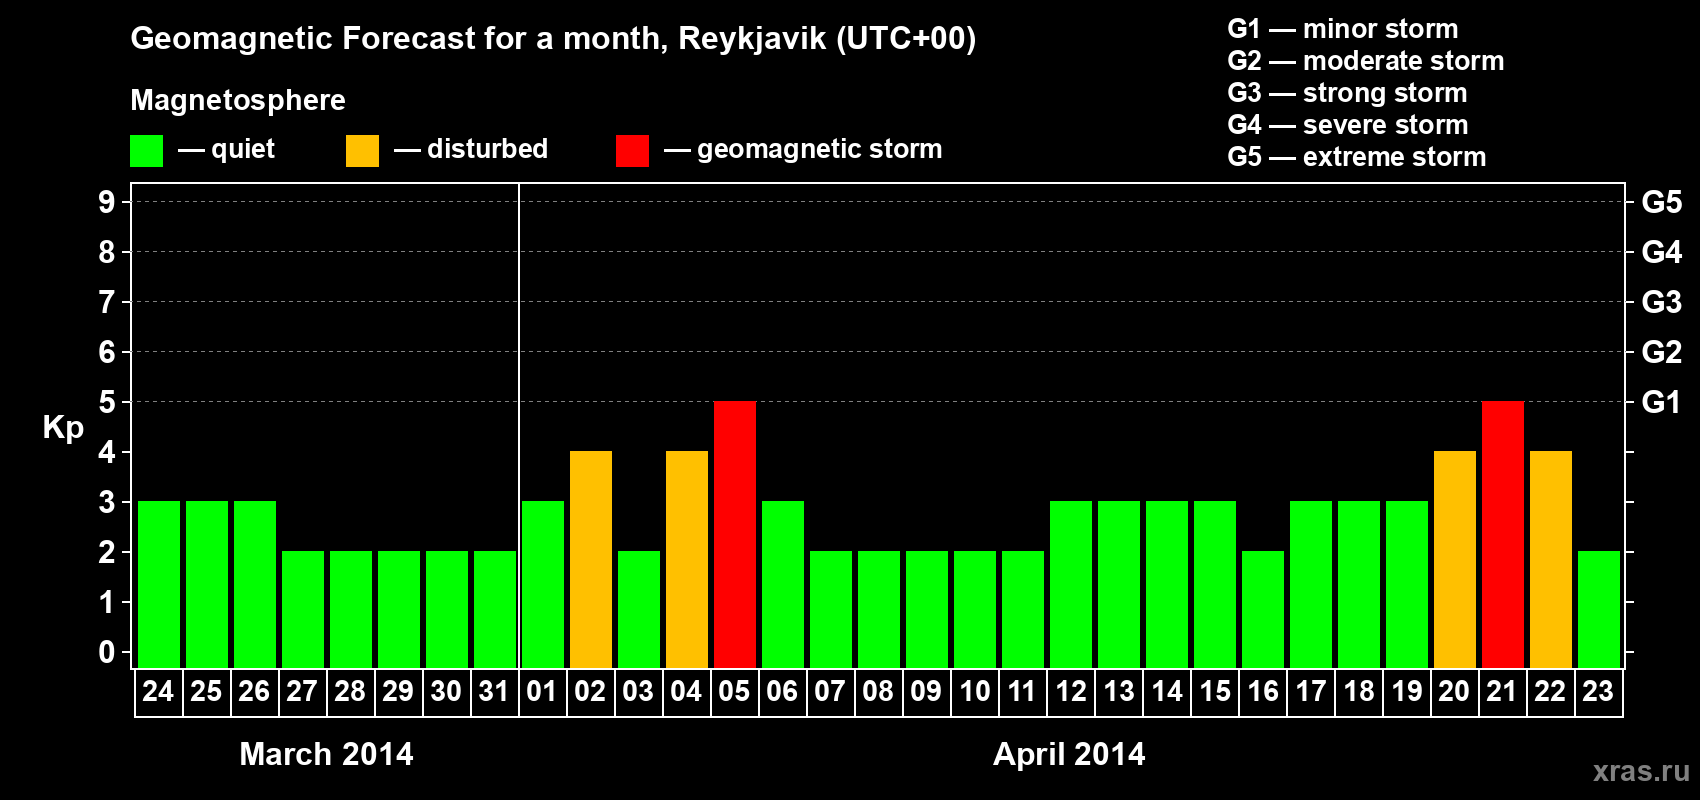This screenshot has width=1700, height=800.
Task: Click date label 28 on axis
Action: (350, 691)
